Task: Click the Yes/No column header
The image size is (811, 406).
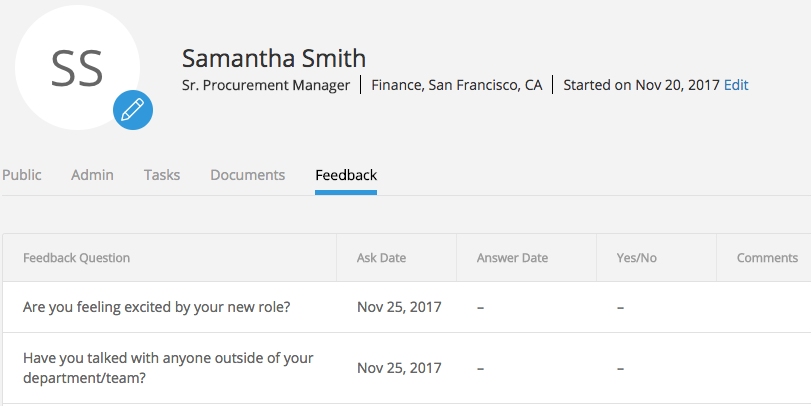Action: (x=636, y=258)
